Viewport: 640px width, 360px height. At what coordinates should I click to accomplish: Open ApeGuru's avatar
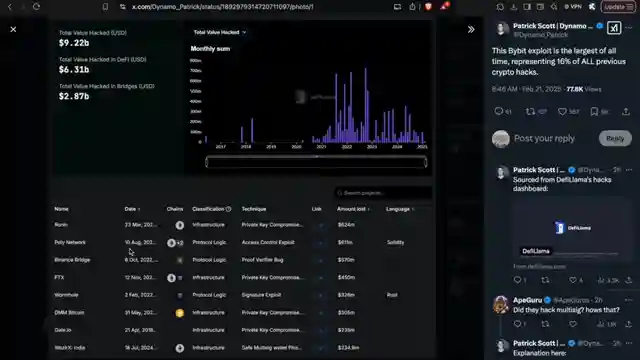501,304
